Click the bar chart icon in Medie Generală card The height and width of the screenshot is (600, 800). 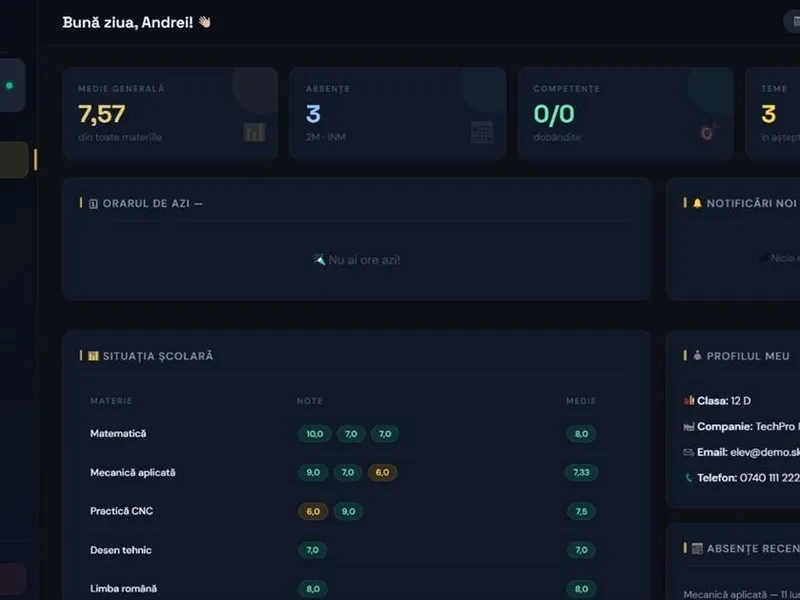coord(254,132)
